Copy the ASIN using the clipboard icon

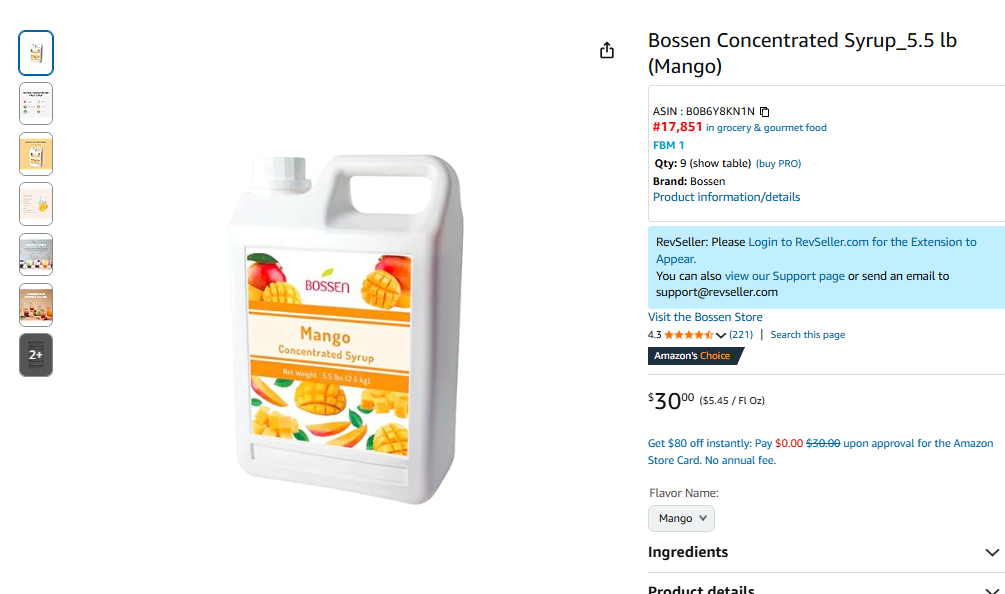tap(764, 111)
